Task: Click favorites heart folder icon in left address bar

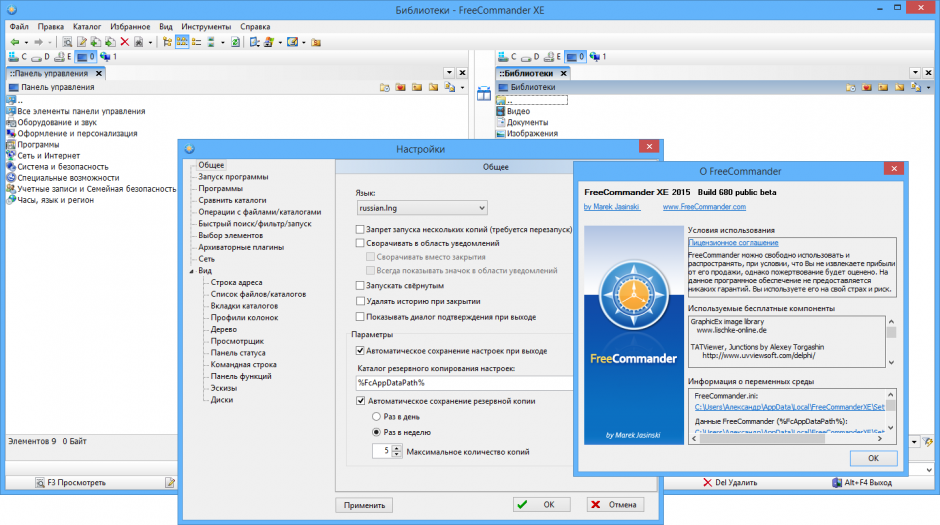Action: [400, 88]
